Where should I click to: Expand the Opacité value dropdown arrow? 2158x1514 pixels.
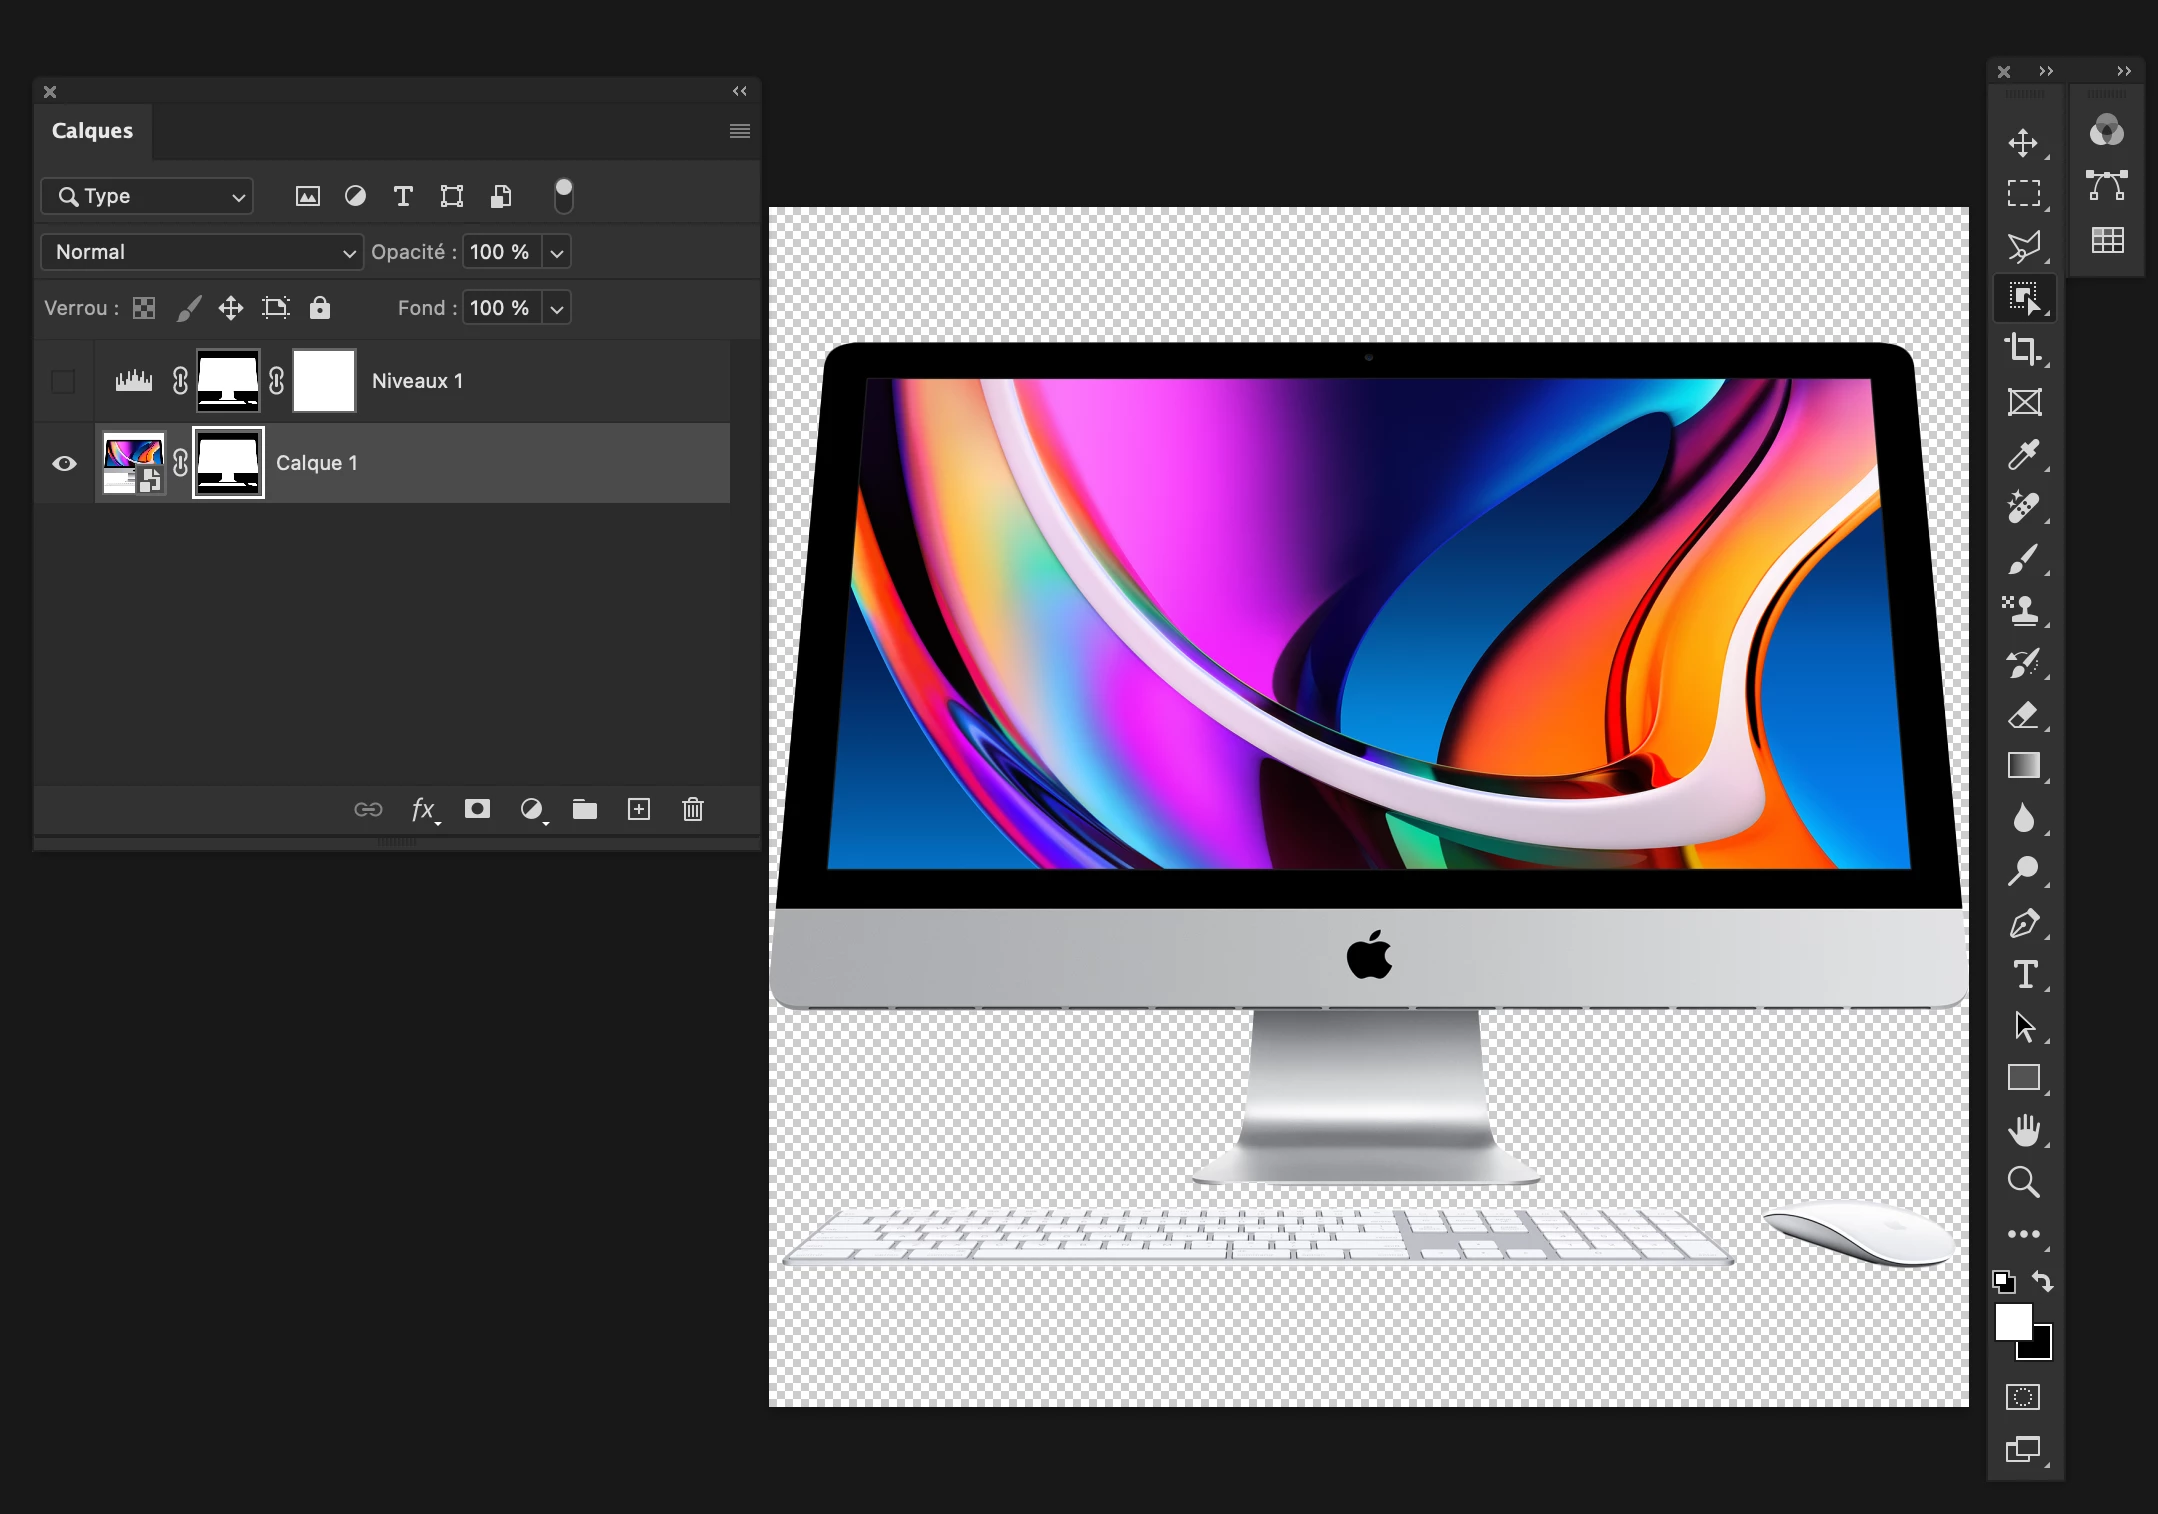(557, 252)
